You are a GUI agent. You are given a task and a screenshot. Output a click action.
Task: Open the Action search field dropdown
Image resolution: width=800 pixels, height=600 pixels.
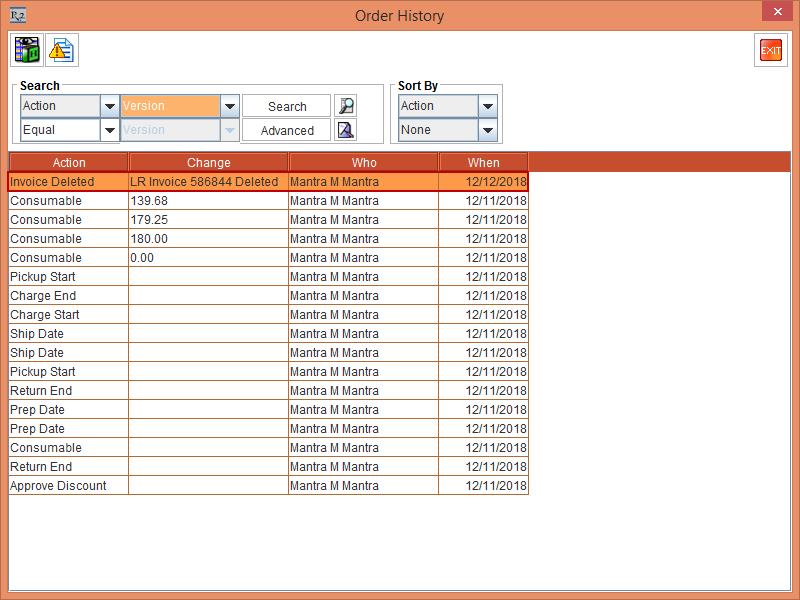(109, 106)
